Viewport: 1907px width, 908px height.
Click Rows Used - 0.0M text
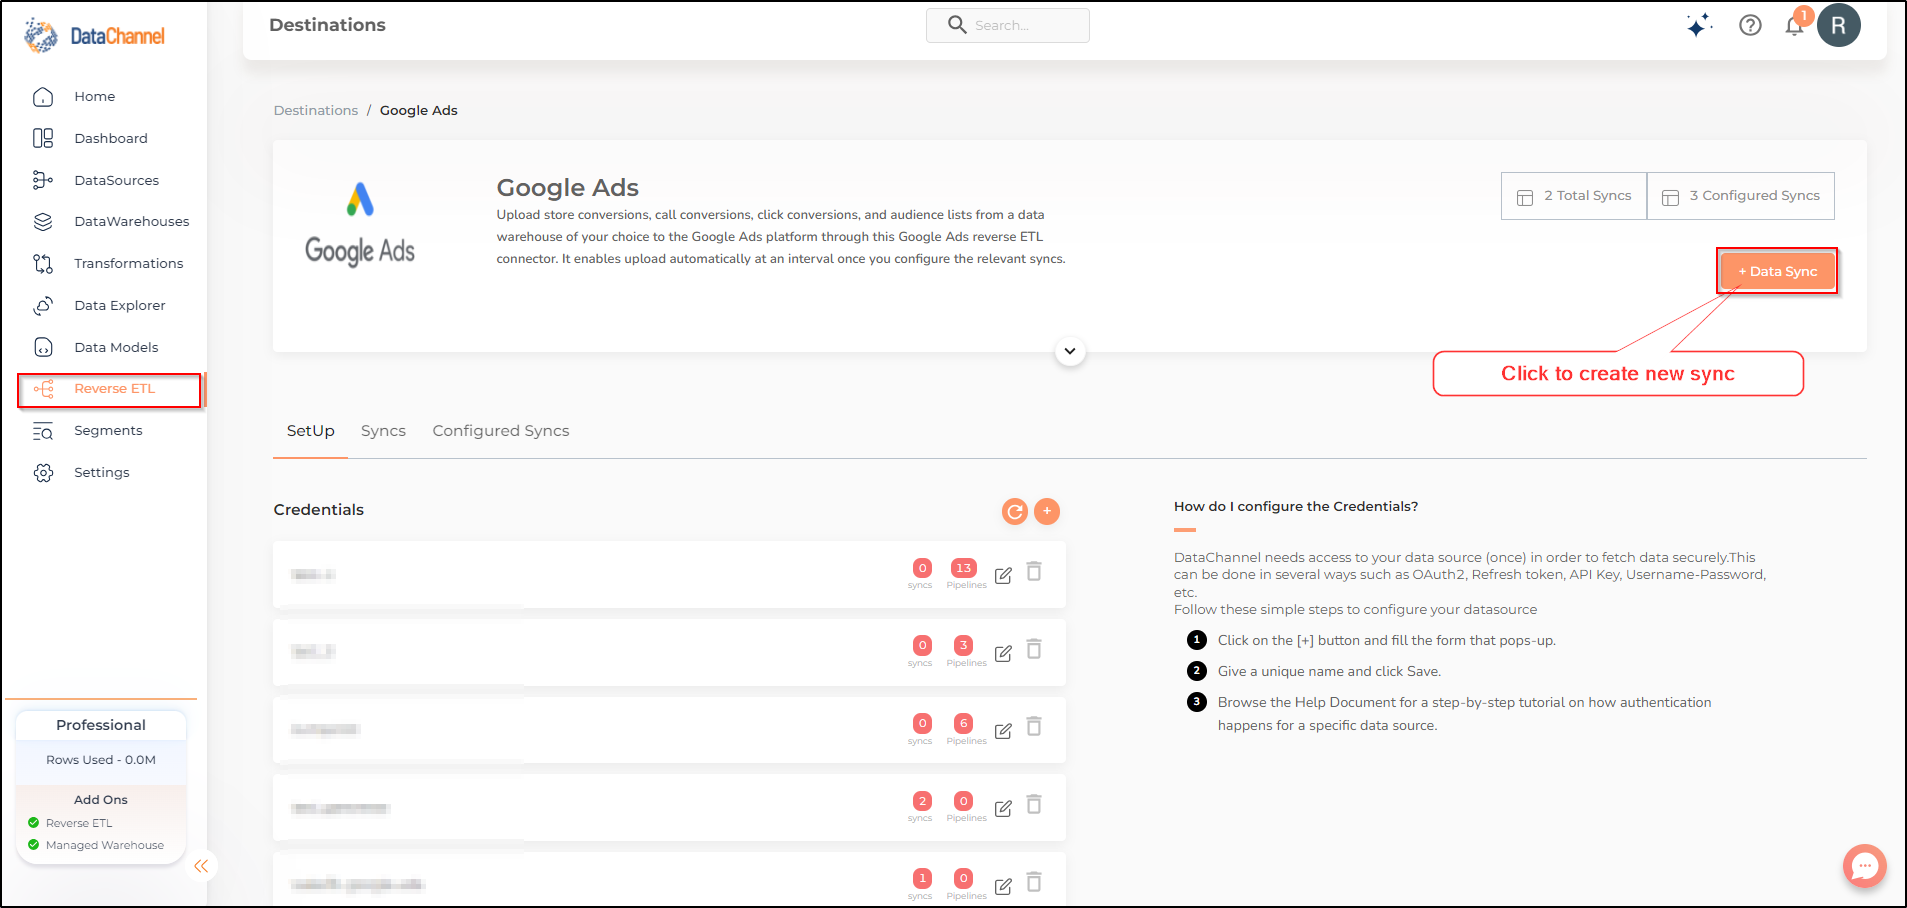pyautogui.click(x=101, y=760)
